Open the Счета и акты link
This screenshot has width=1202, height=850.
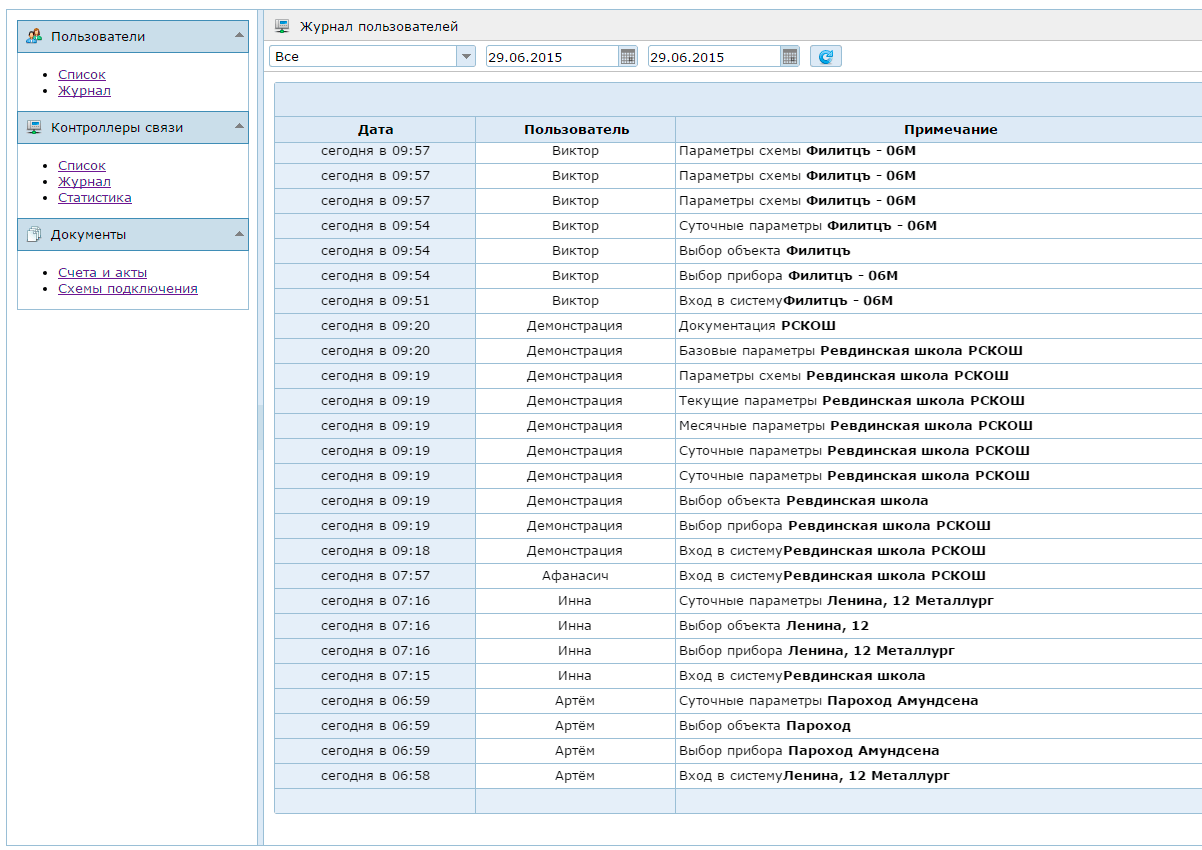pyautogui.click(x=102, y=273)
